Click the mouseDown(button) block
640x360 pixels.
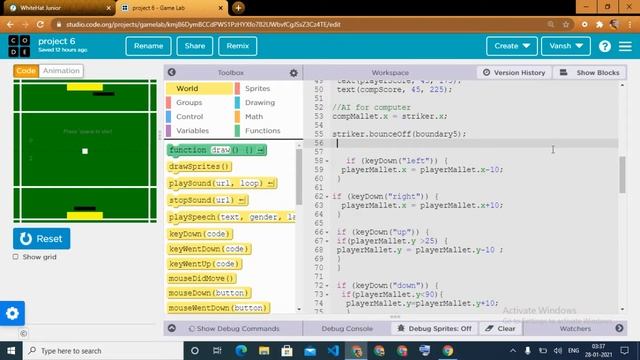point(209,293)
